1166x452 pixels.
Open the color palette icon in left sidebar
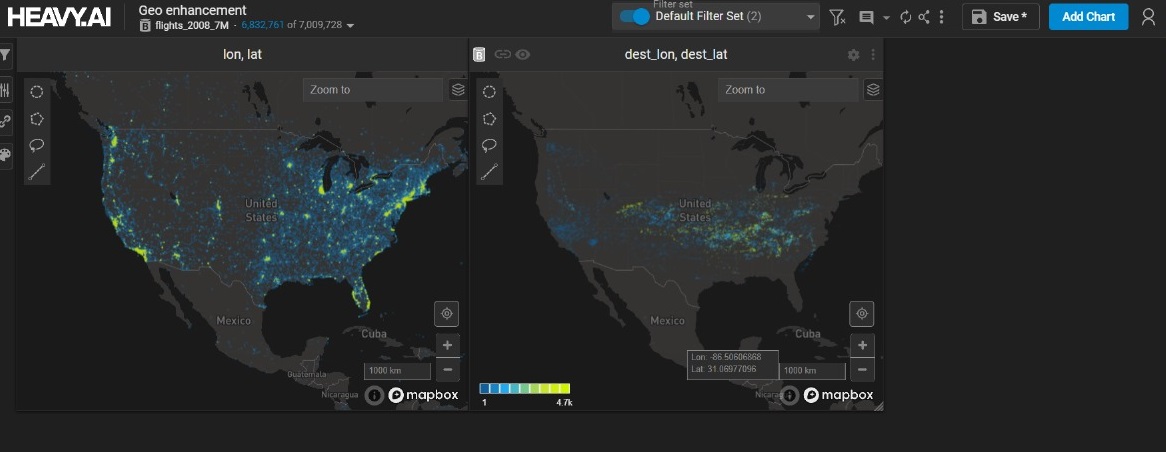pyautogui.click(x=5, y=155)
